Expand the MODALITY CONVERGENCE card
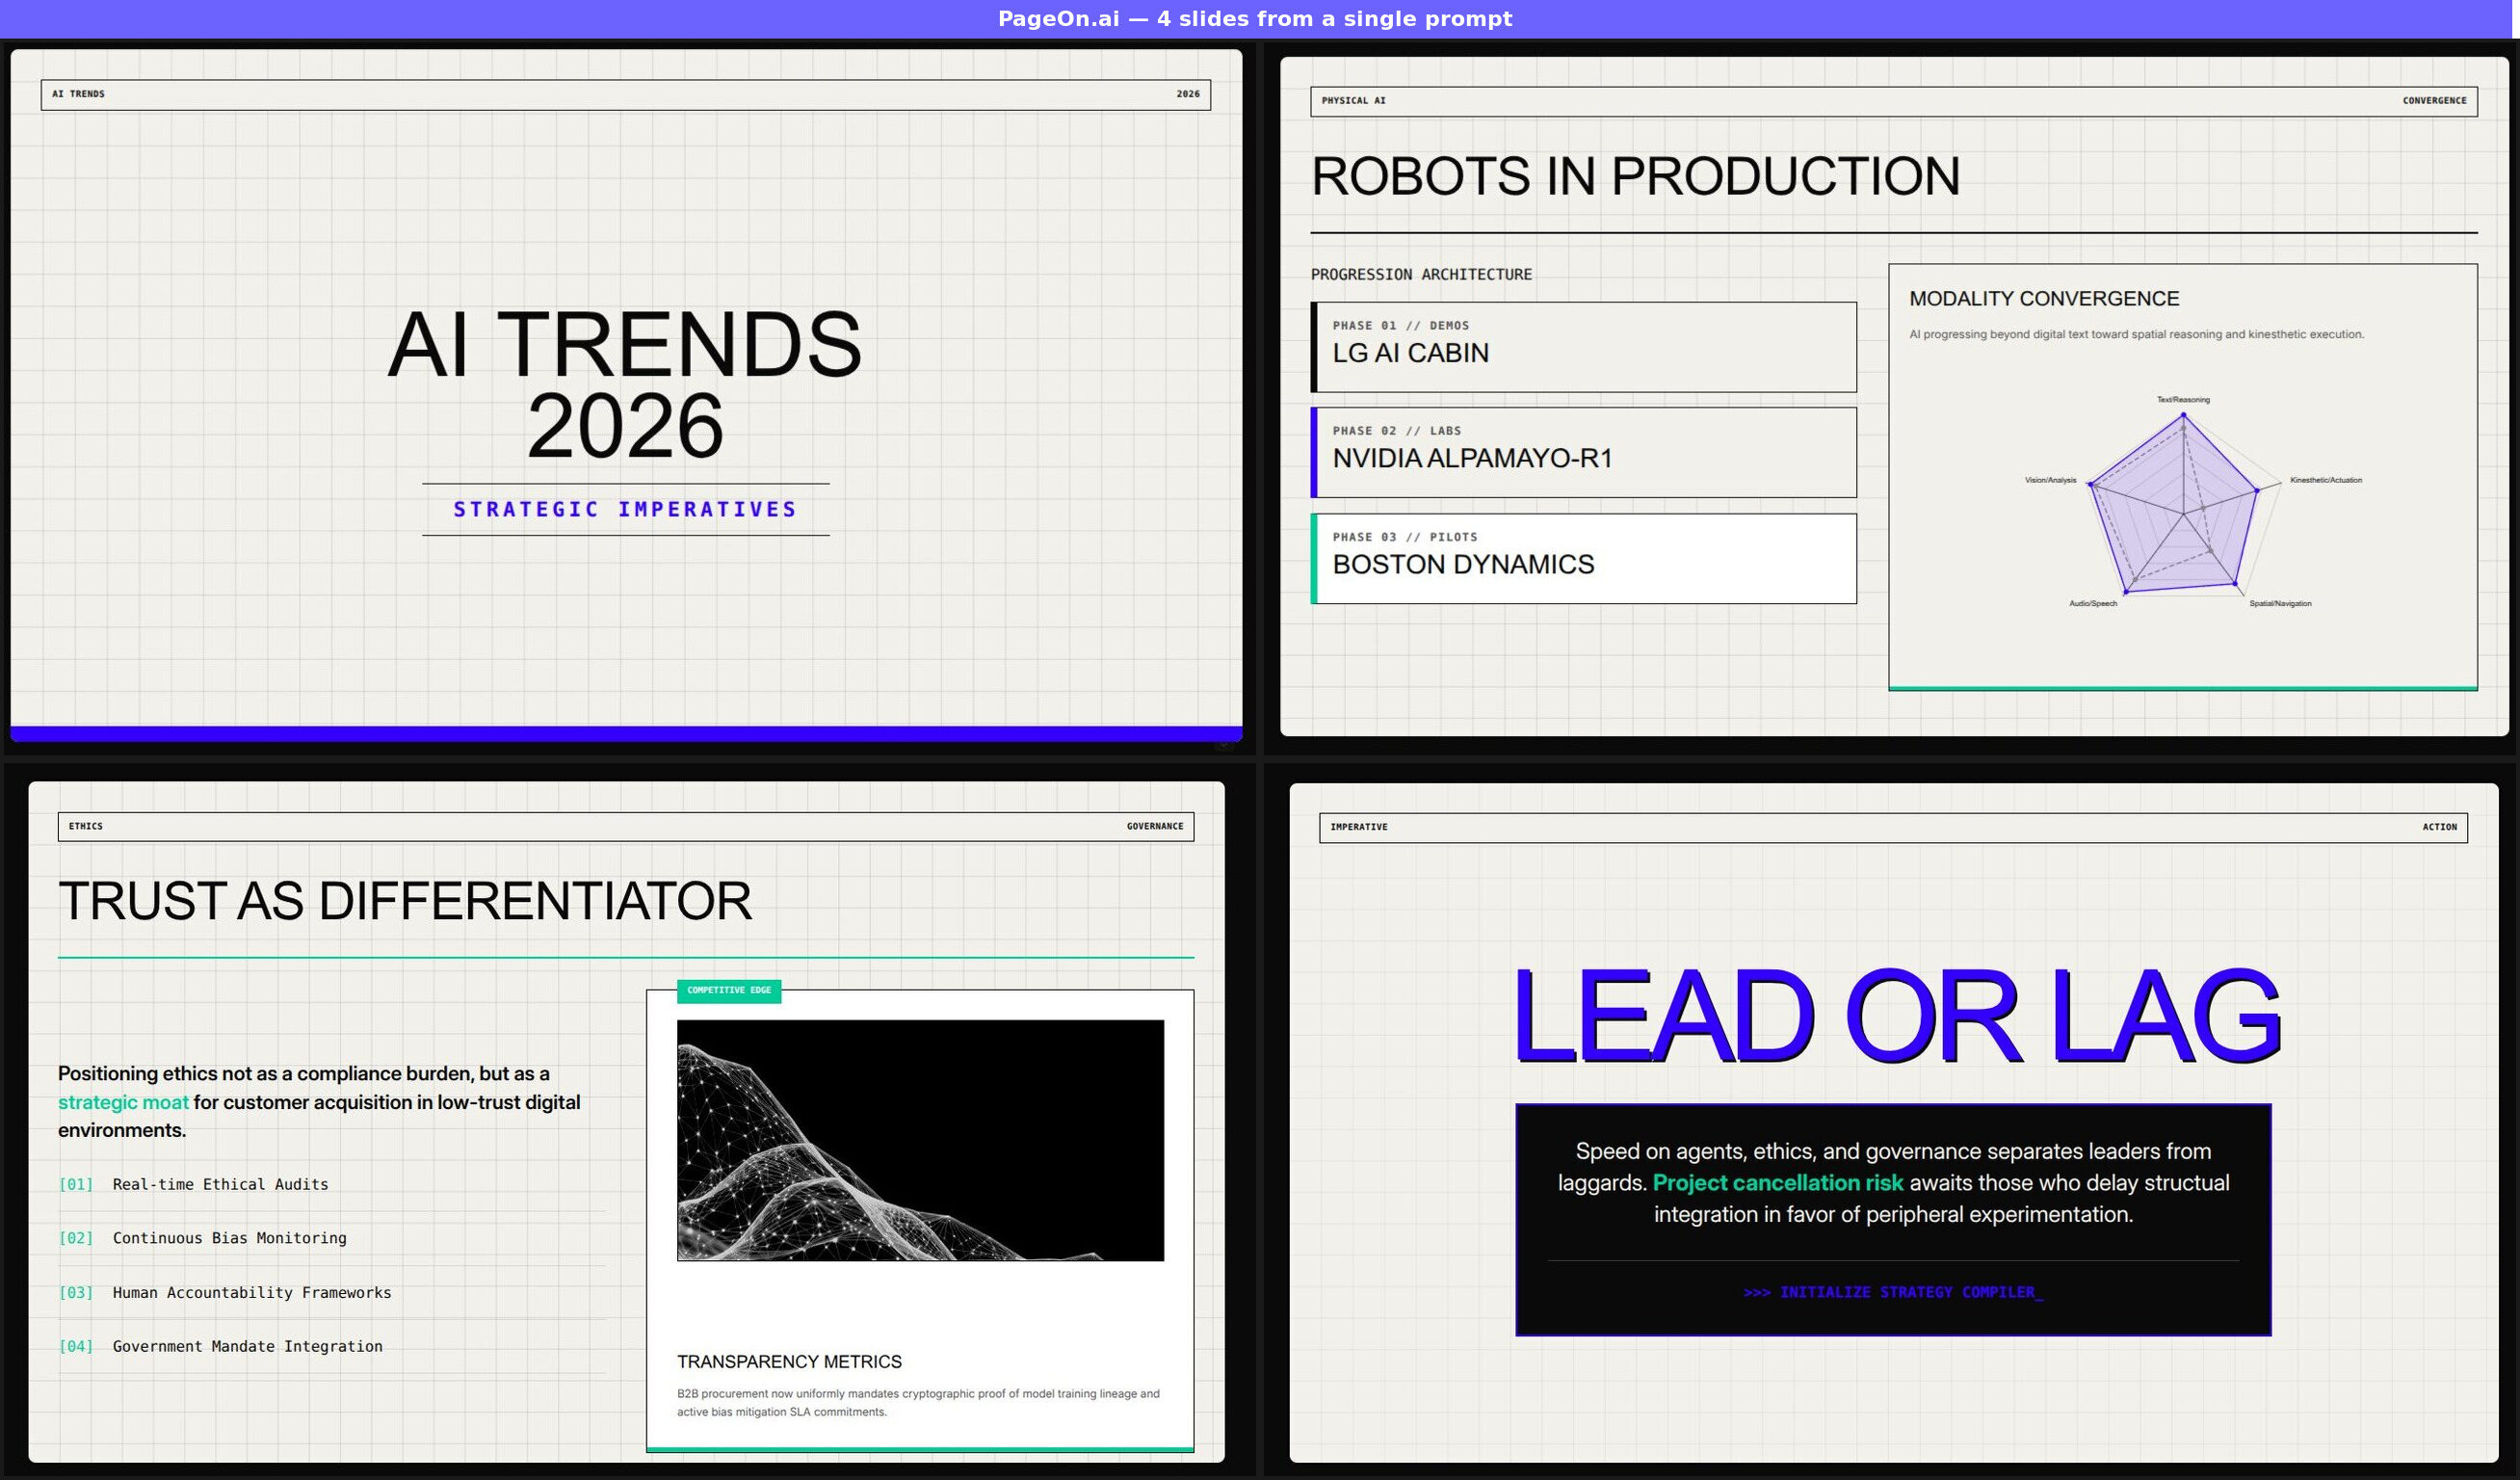2520x1480 pixels. pyautogui.click(x=2045, y=298)
